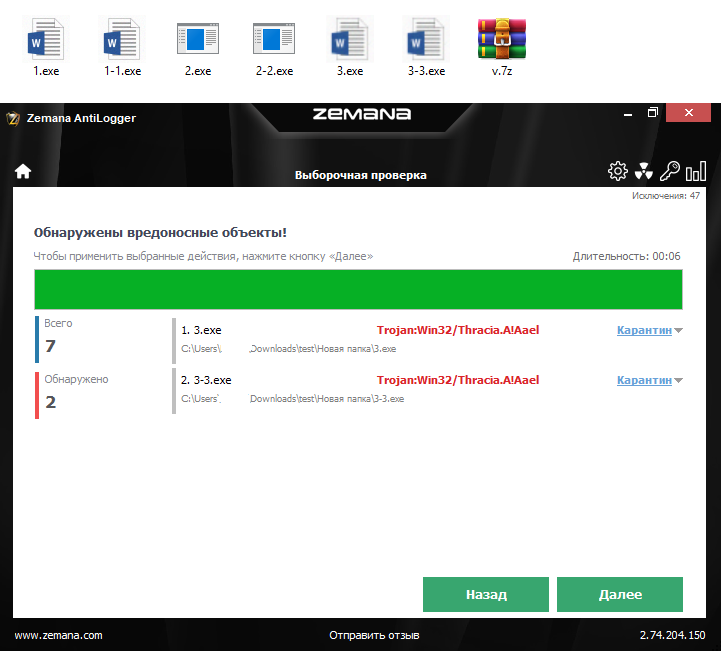Select the 3-3.exe file icon

pos(426,40)
